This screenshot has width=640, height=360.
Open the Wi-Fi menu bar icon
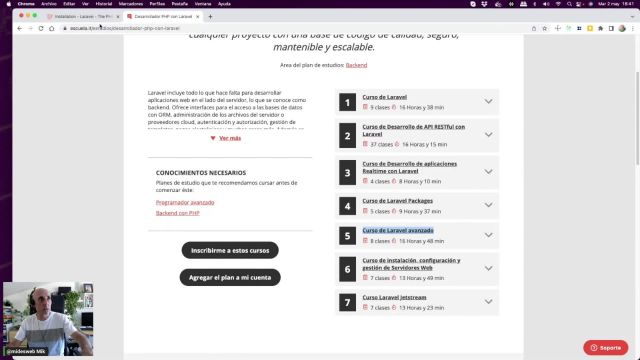558,4
